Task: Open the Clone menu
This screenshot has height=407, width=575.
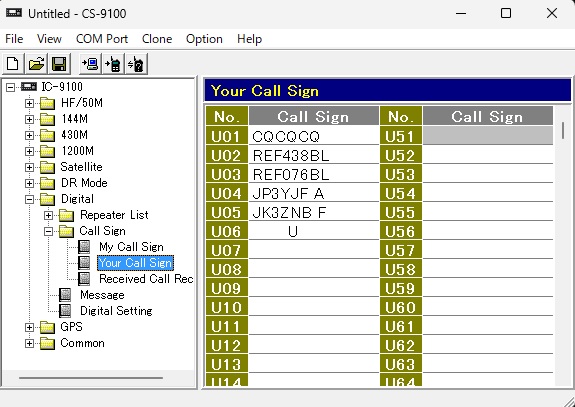Action: click(x=157, y=39)
